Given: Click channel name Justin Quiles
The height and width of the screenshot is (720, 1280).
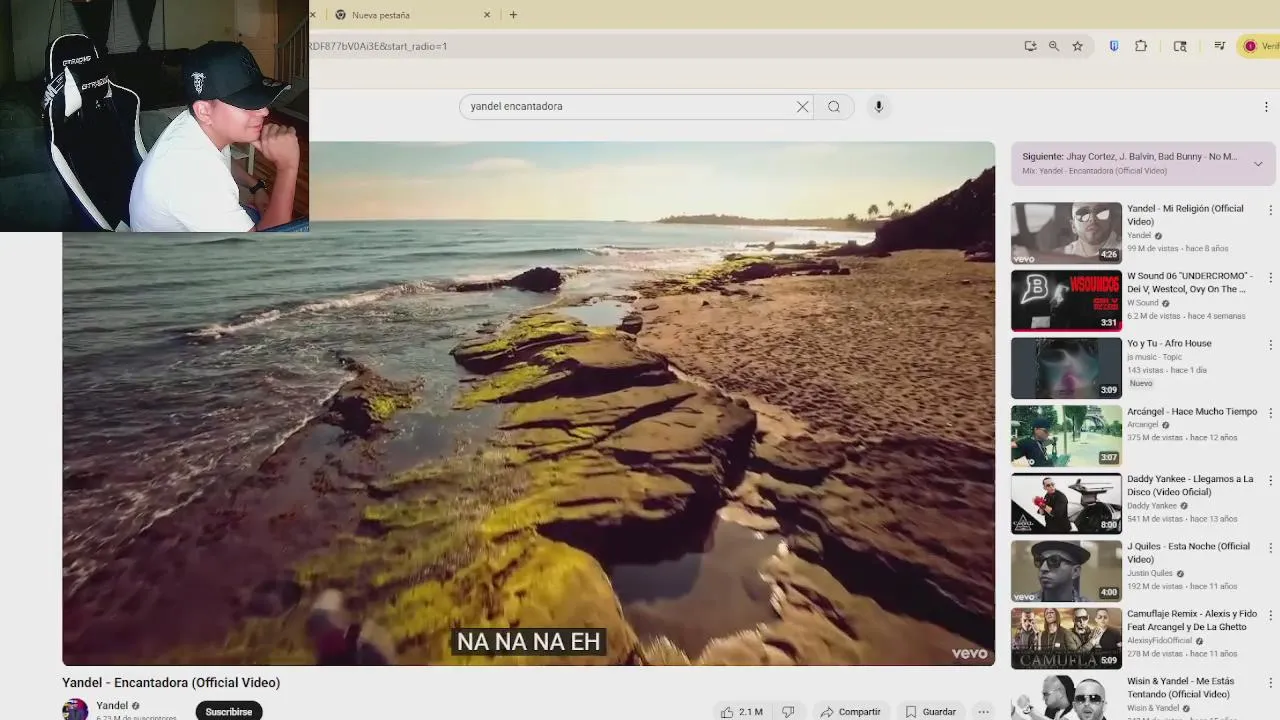Looking at the screenshot, I should tap(1150, 573).
